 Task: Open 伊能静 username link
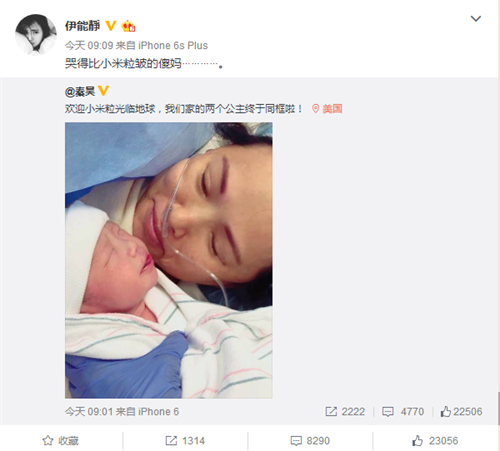tap(82, 26)
